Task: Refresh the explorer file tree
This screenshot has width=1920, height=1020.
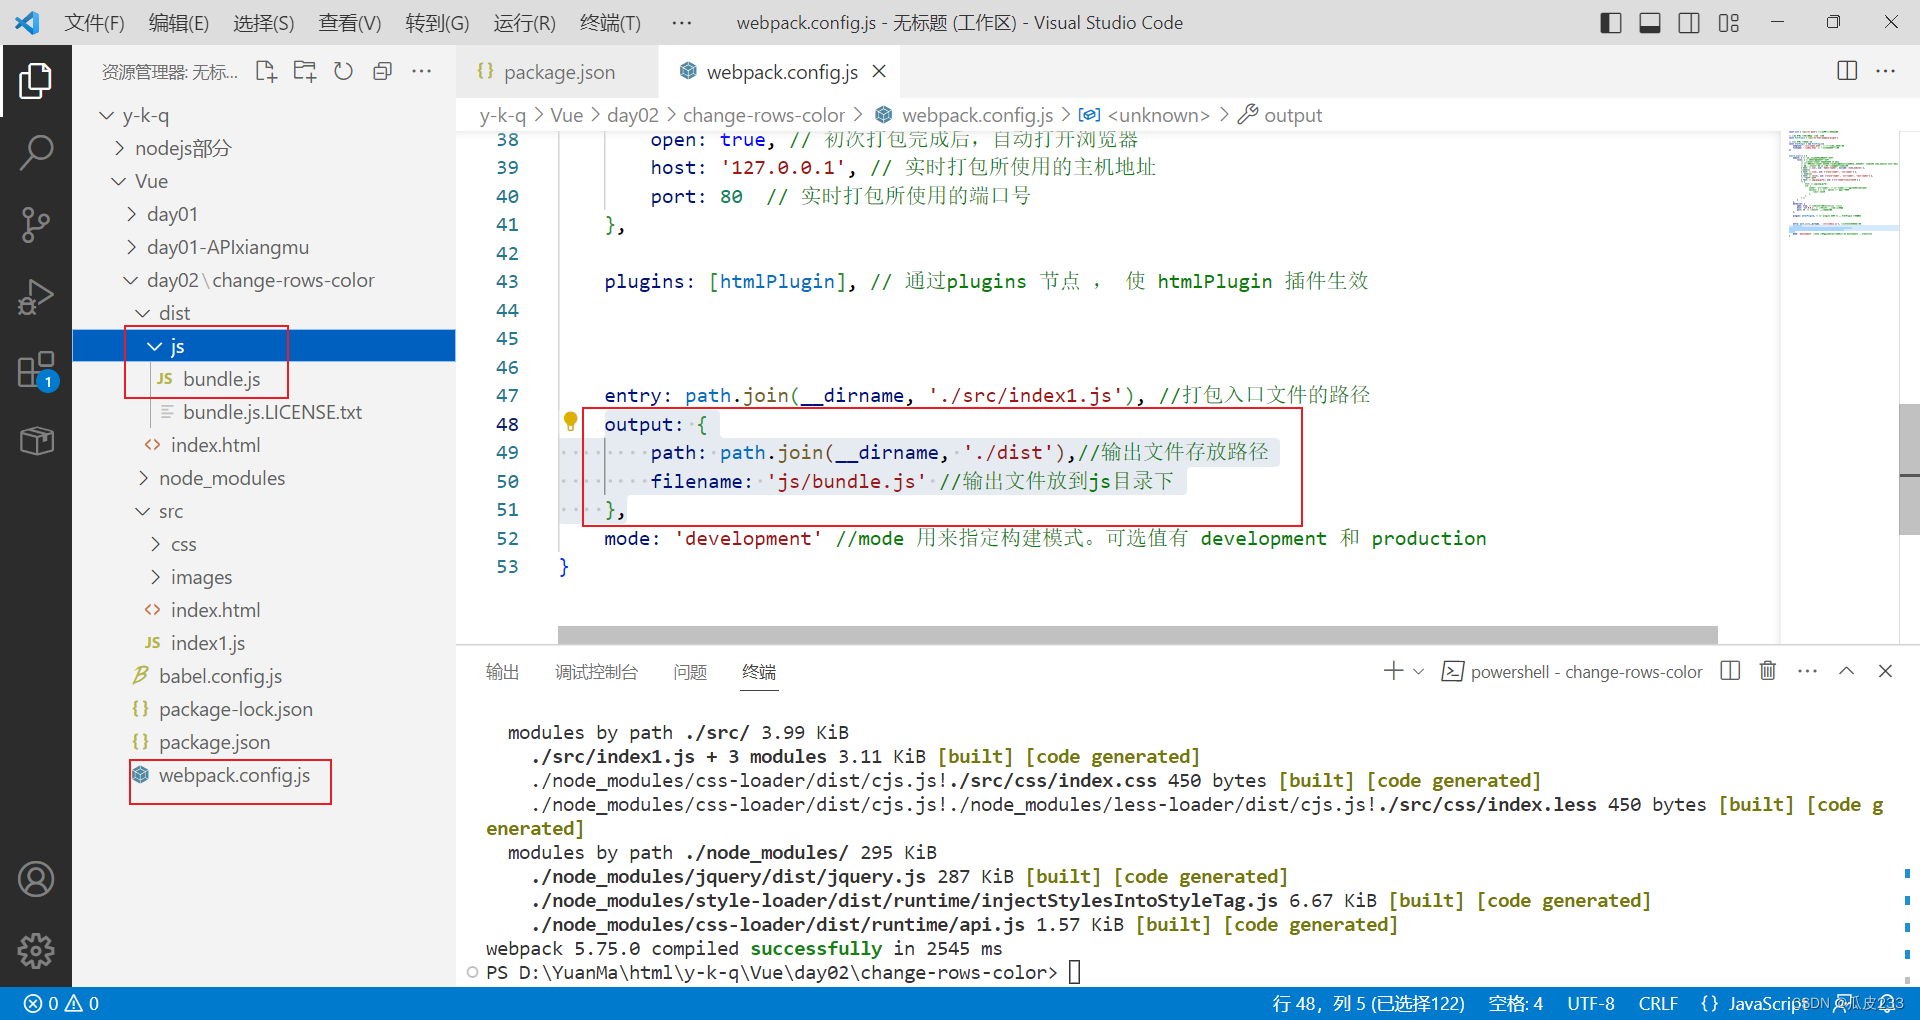Action: point(343,71)
